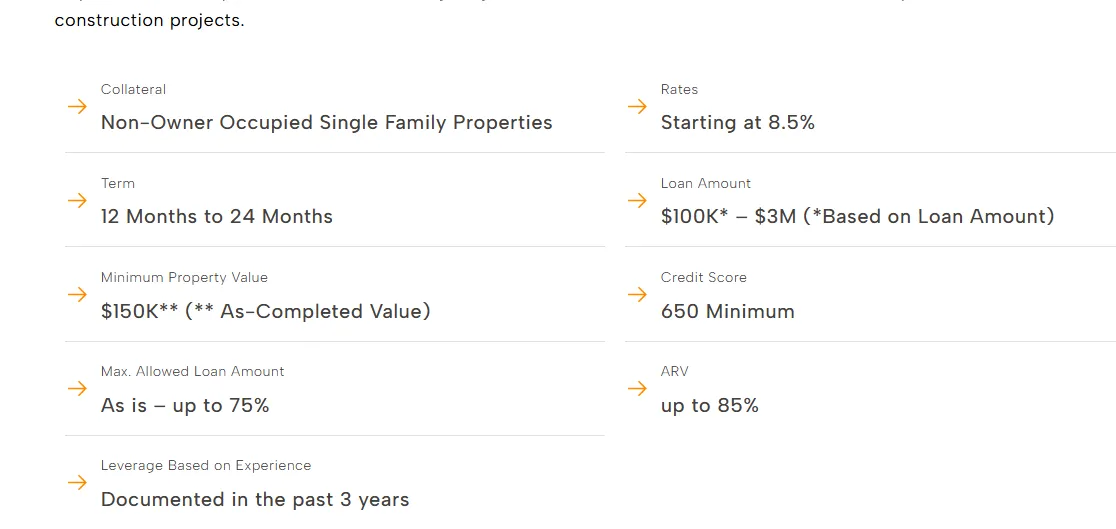
Task: Click the up to 85% ARV value
Action: (x=709, y=405)
